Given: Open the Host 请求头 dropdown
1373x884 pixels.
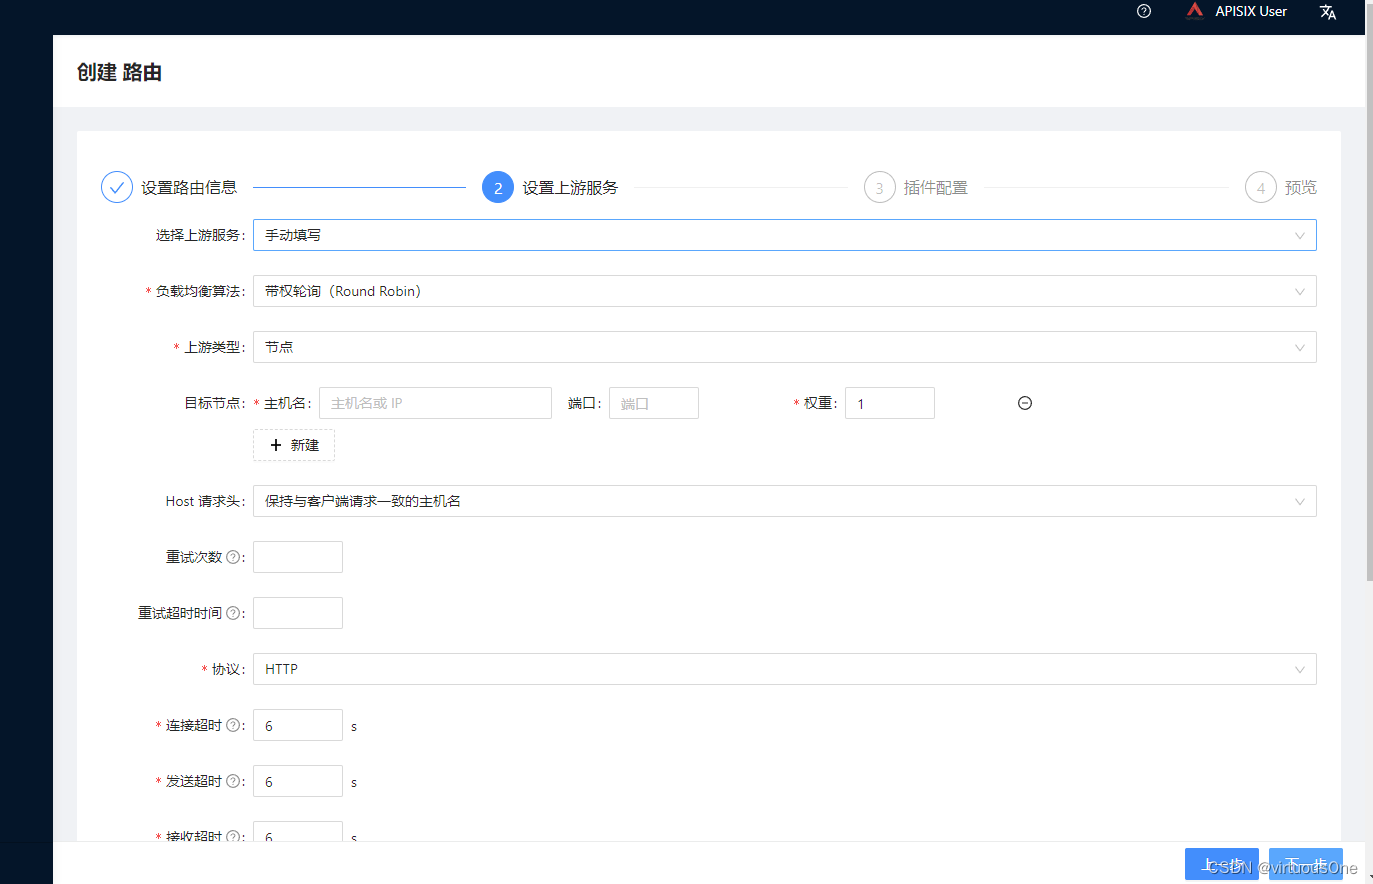Looking at the screenshot, I should coord(785,501).
